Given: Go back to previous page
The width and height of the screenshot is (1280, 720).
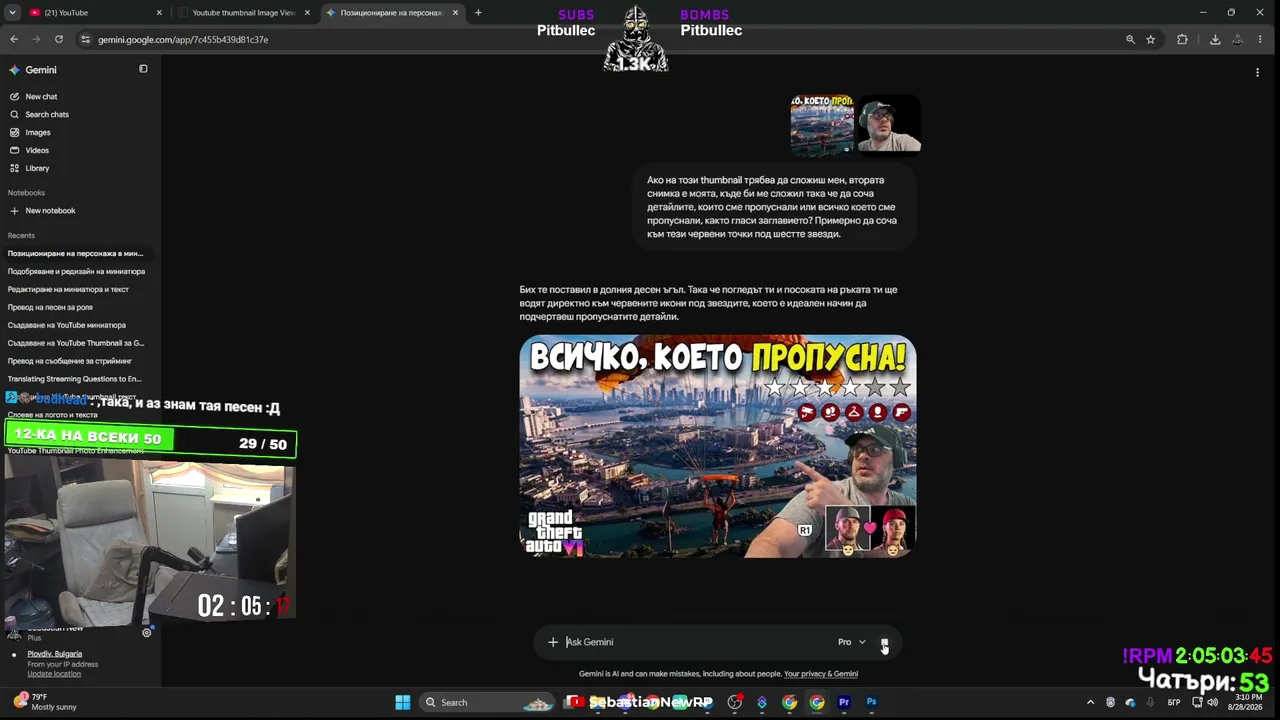Looking at the screenshot, I should (14, 40).
